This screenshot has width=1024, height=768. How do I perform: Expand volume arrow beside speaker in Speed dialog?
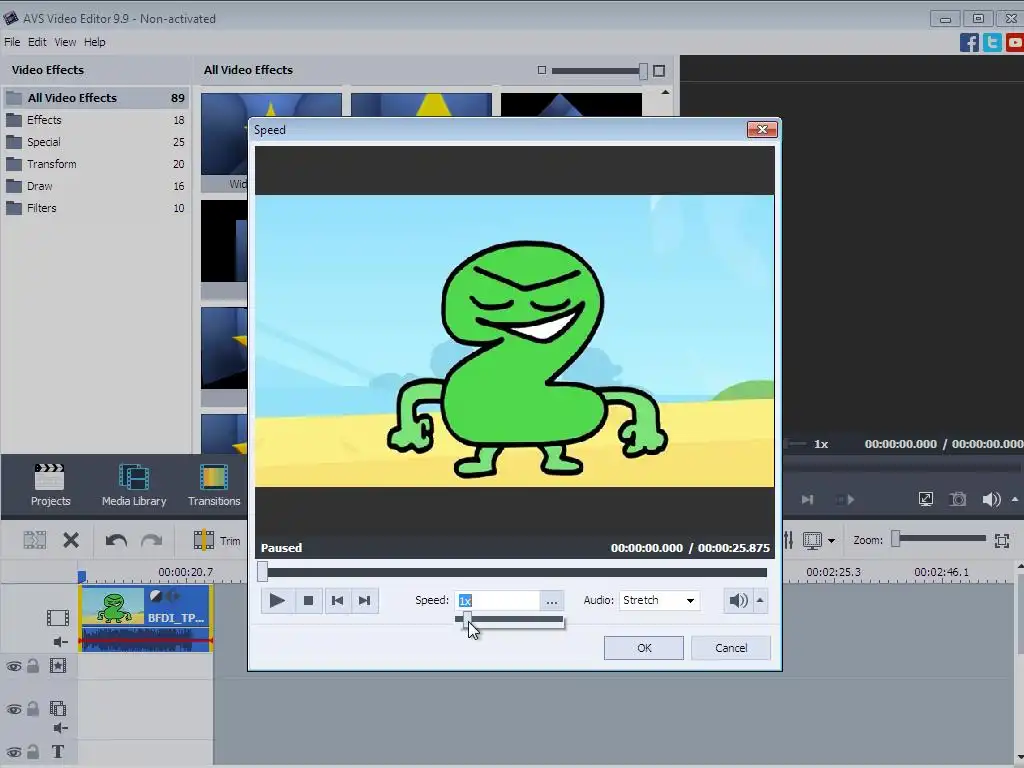click(x=760, y=600)
